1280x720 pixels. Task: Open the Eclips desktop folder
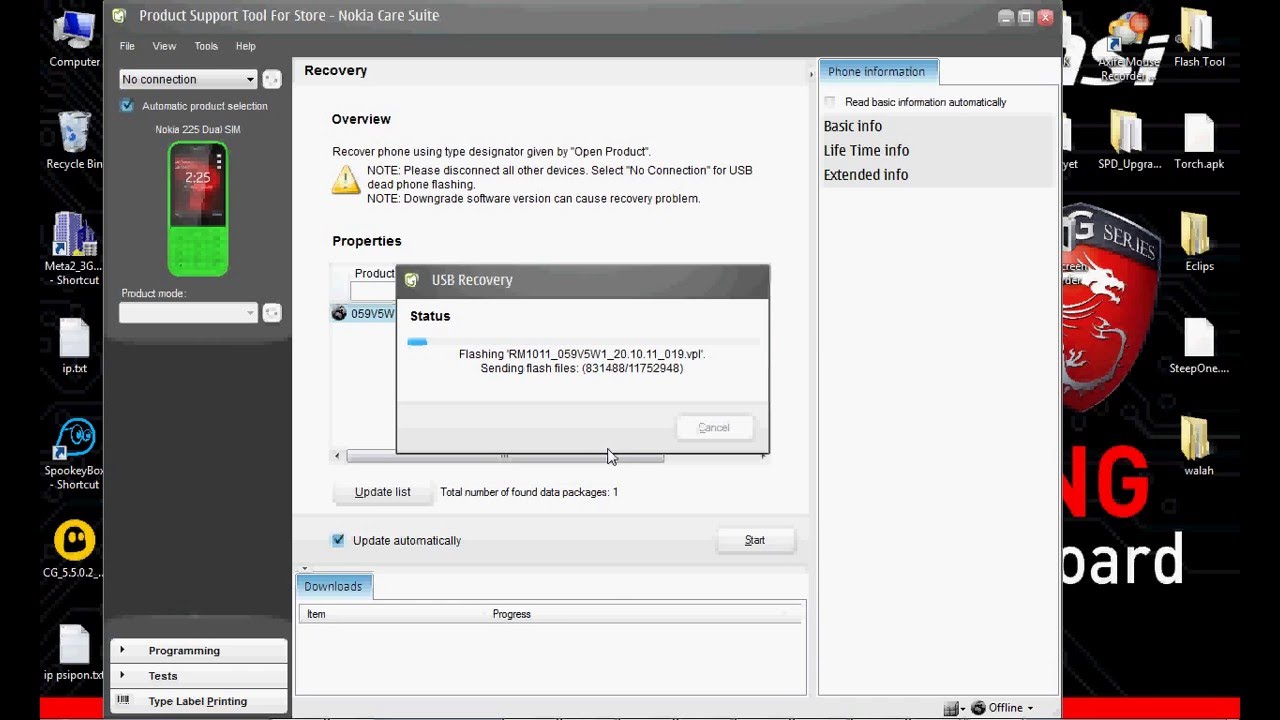pyautogui.click(x=1199, y=242)
